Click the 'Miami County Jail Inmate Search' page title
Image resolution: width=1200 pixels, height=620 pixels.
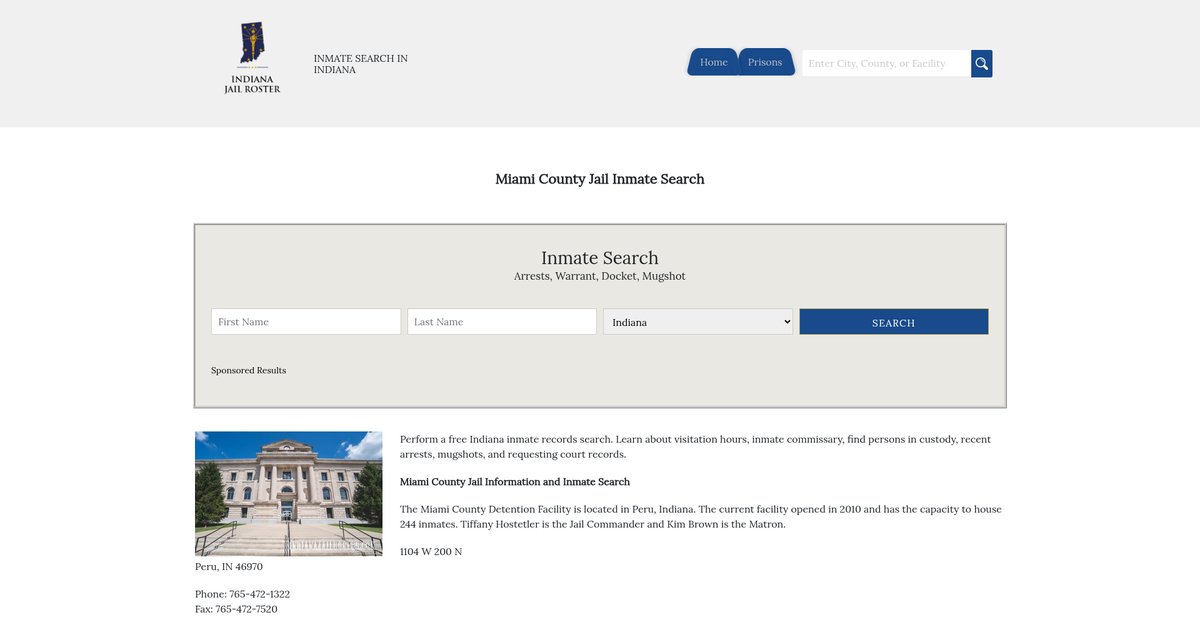[600, 179]
